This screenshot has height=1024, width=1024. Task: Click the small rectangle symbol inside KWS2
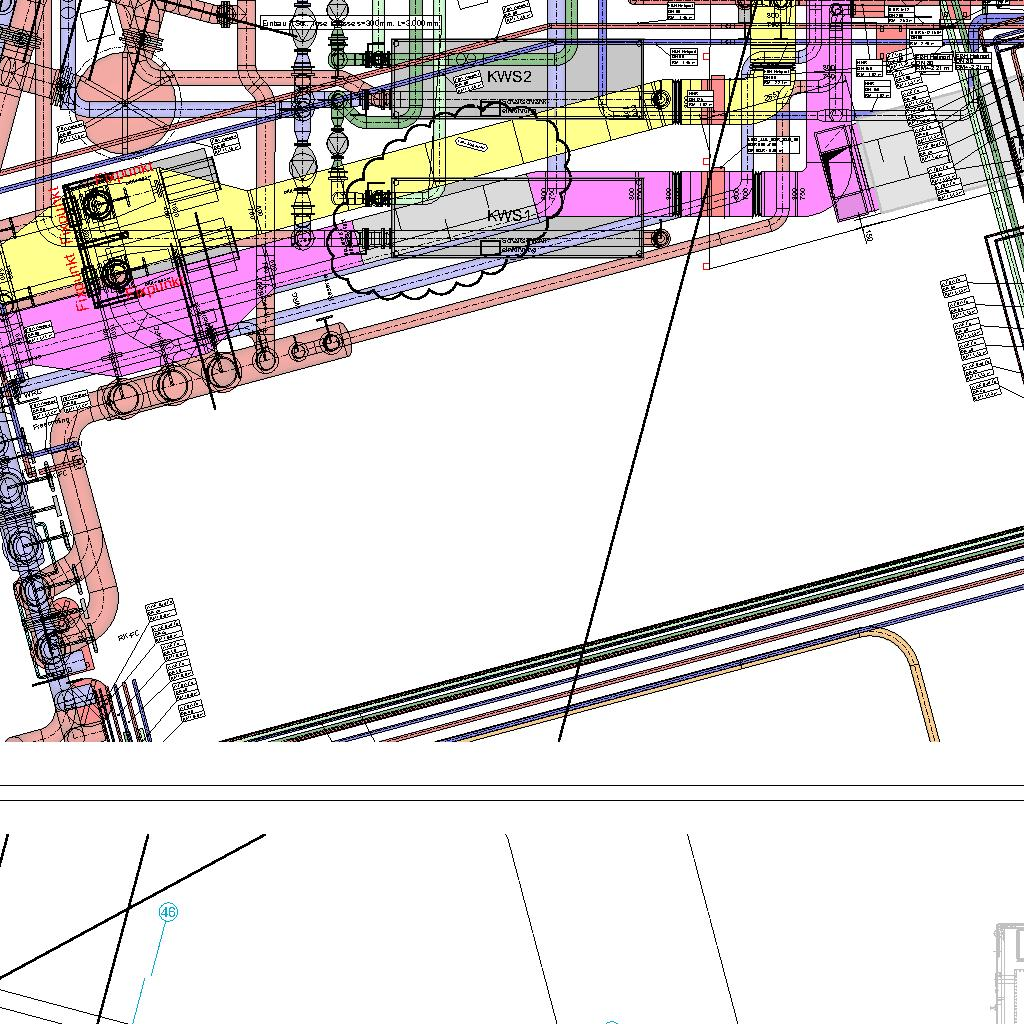[490, 107]
